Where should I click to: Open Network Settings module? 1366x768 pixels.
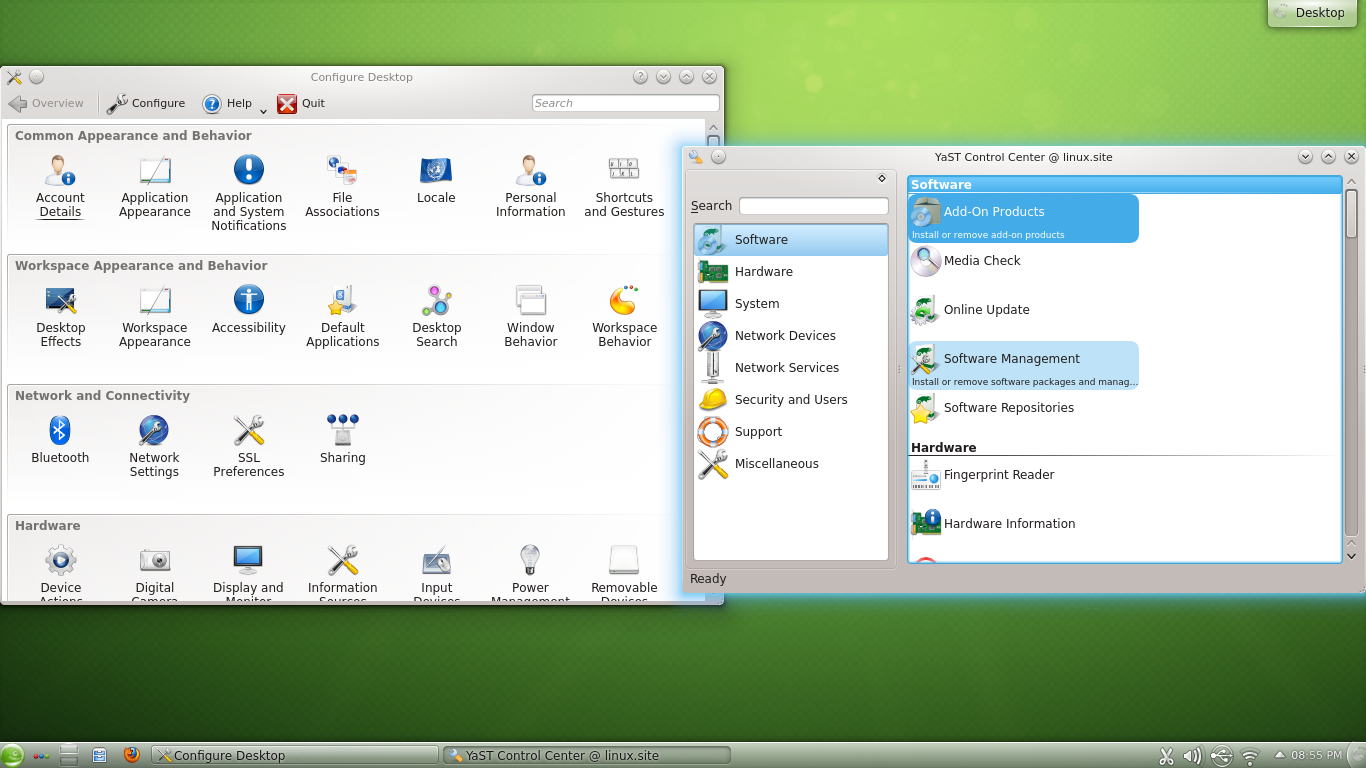[154, 446]
